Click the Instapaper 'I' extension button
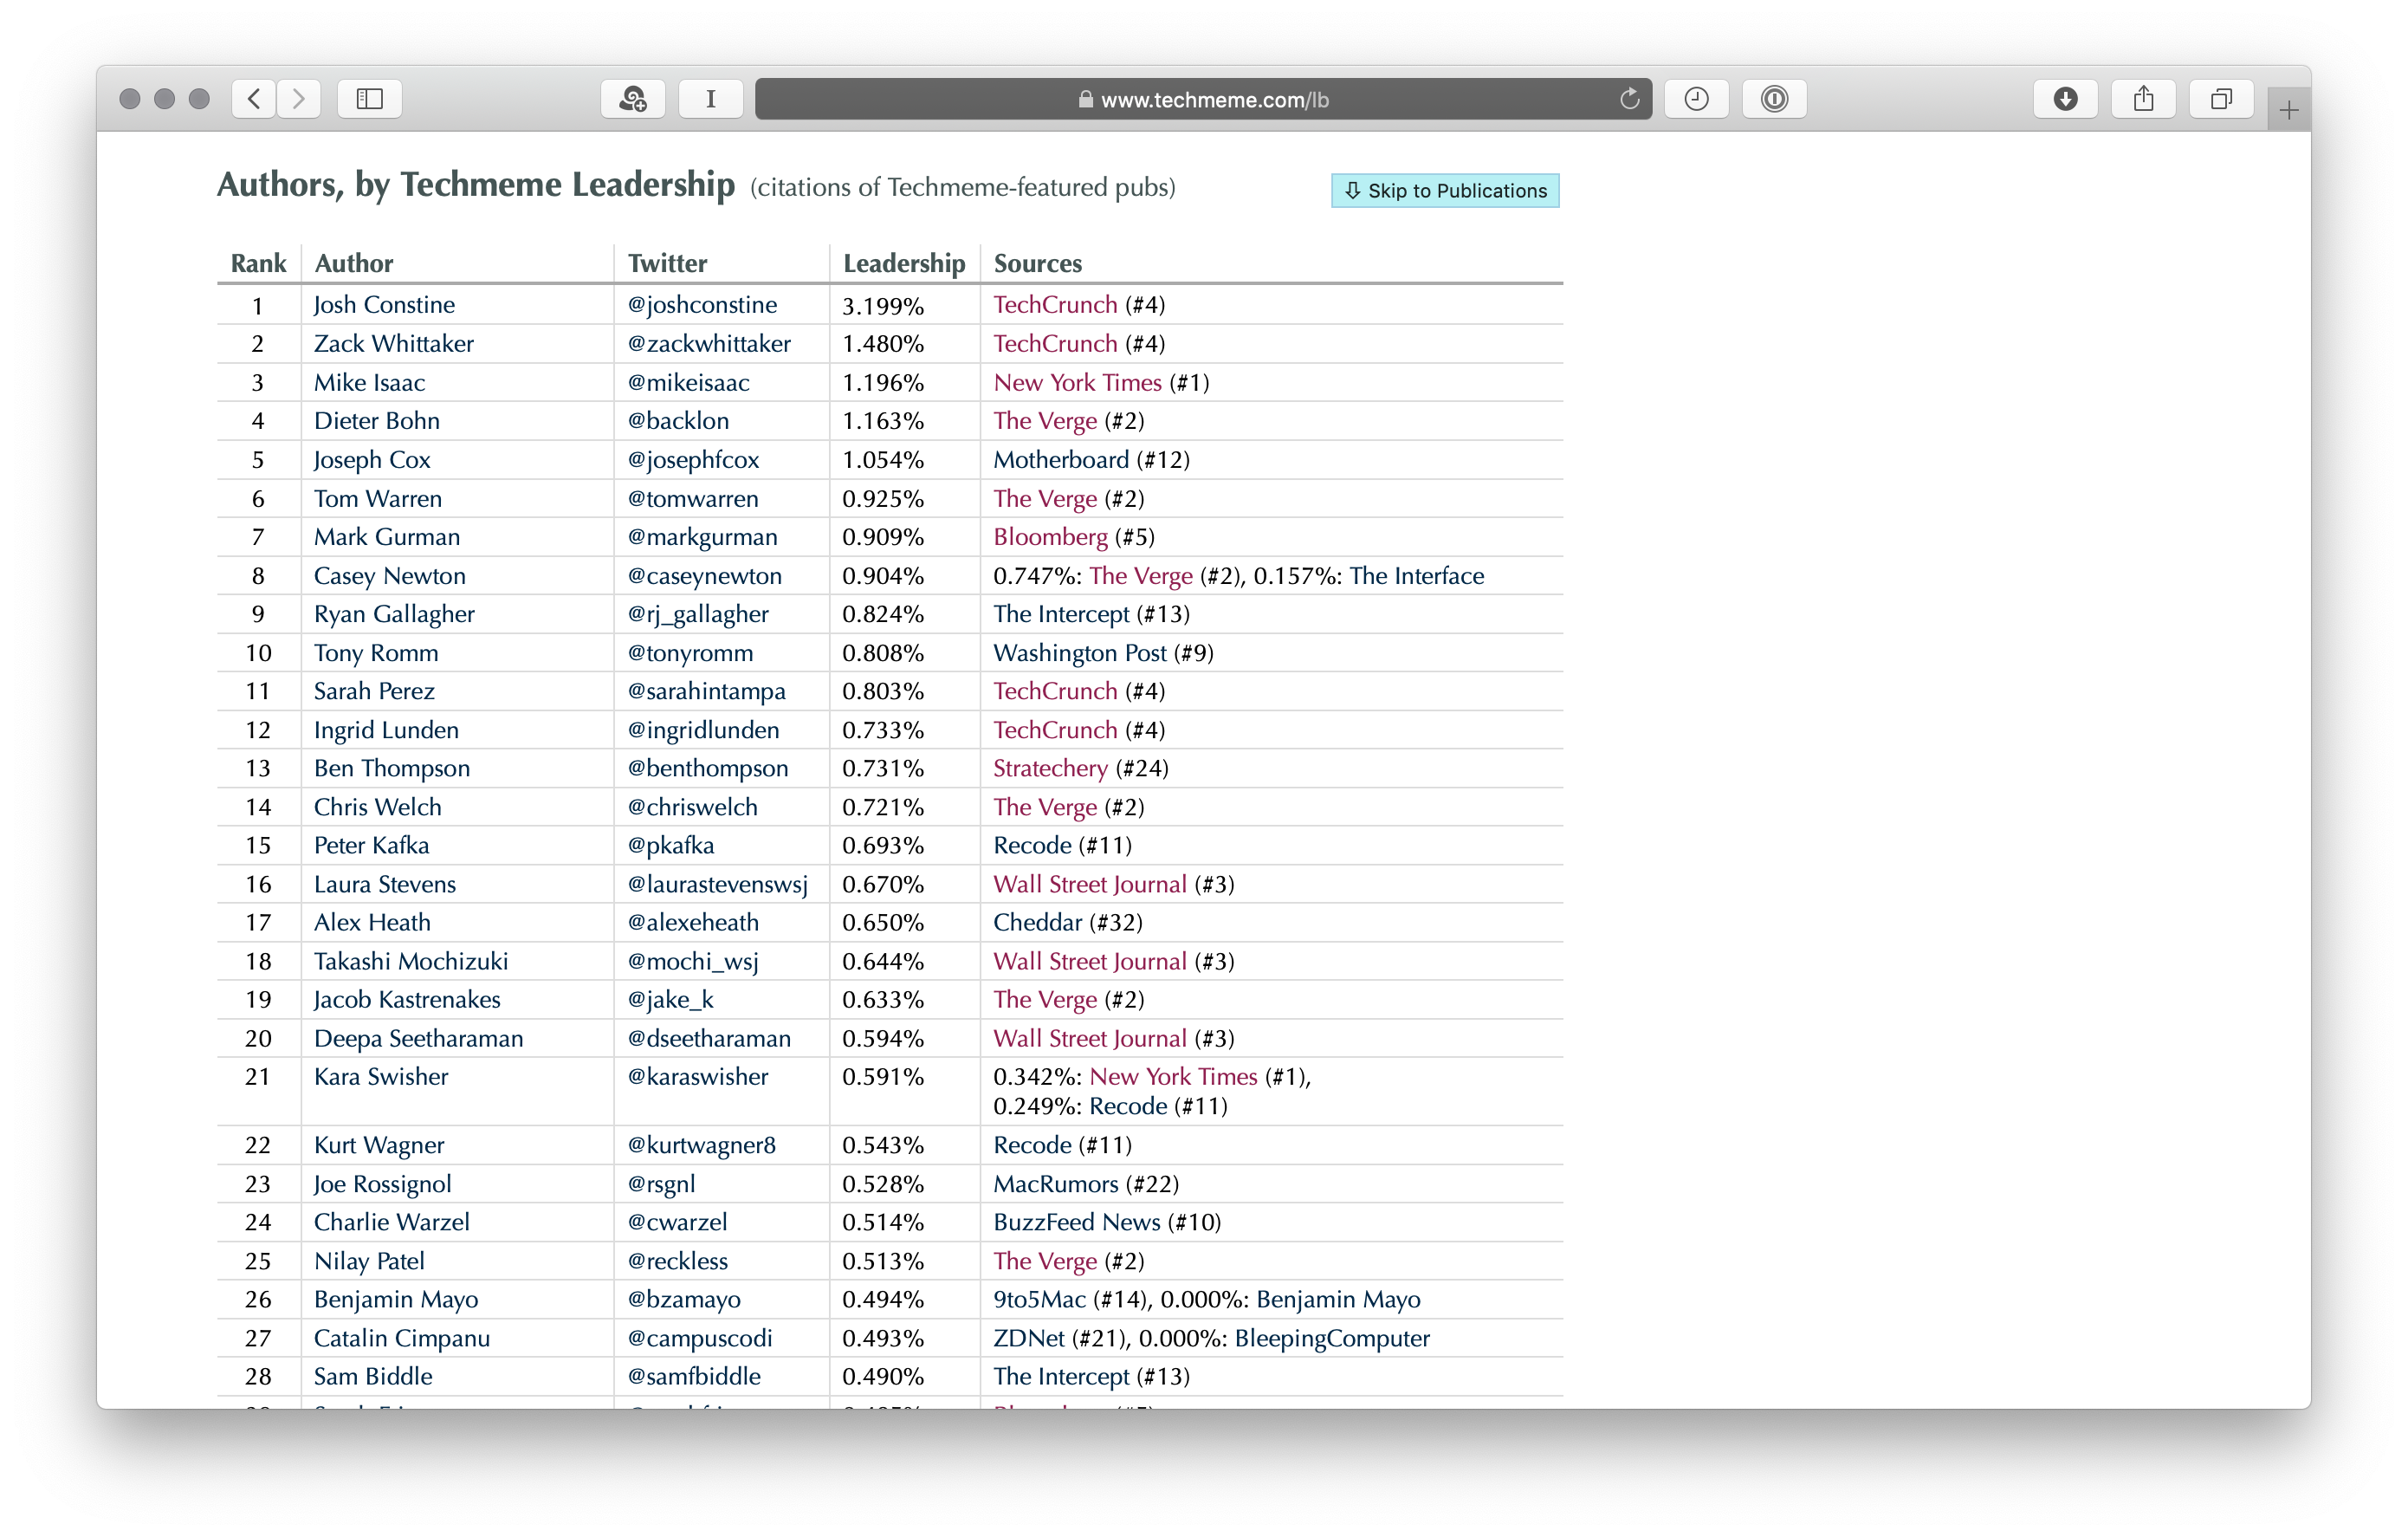The image size is (2408, 1537). (x=710, y=99)
